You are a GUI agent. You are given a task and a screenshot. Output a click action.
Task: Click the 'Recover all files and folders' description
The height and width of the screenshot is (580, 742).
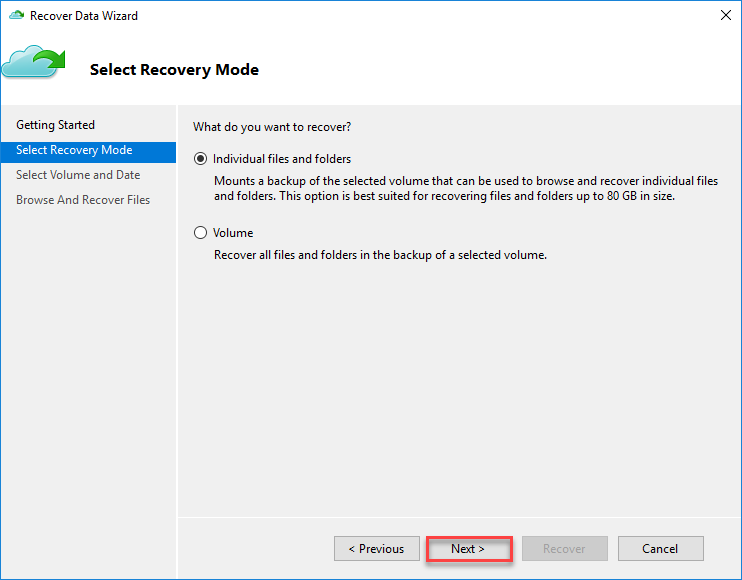point(380,255)
